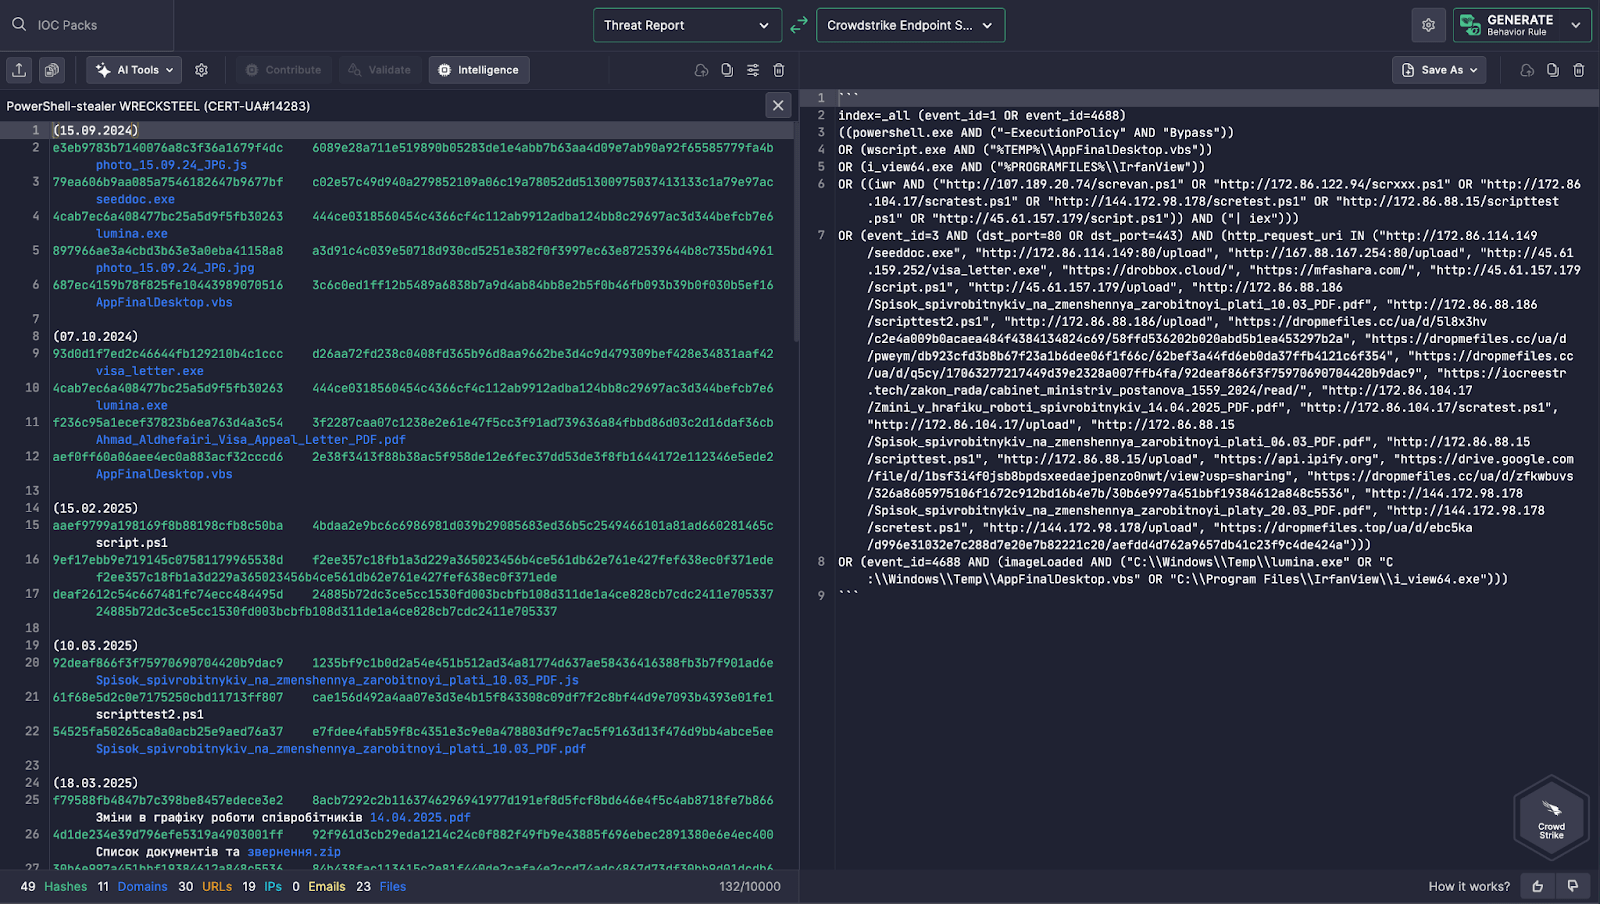The height and width of the screenshot is (904, 1600).
Task: Open the filter sliders icon in left panel
Action: coord(753,70)
